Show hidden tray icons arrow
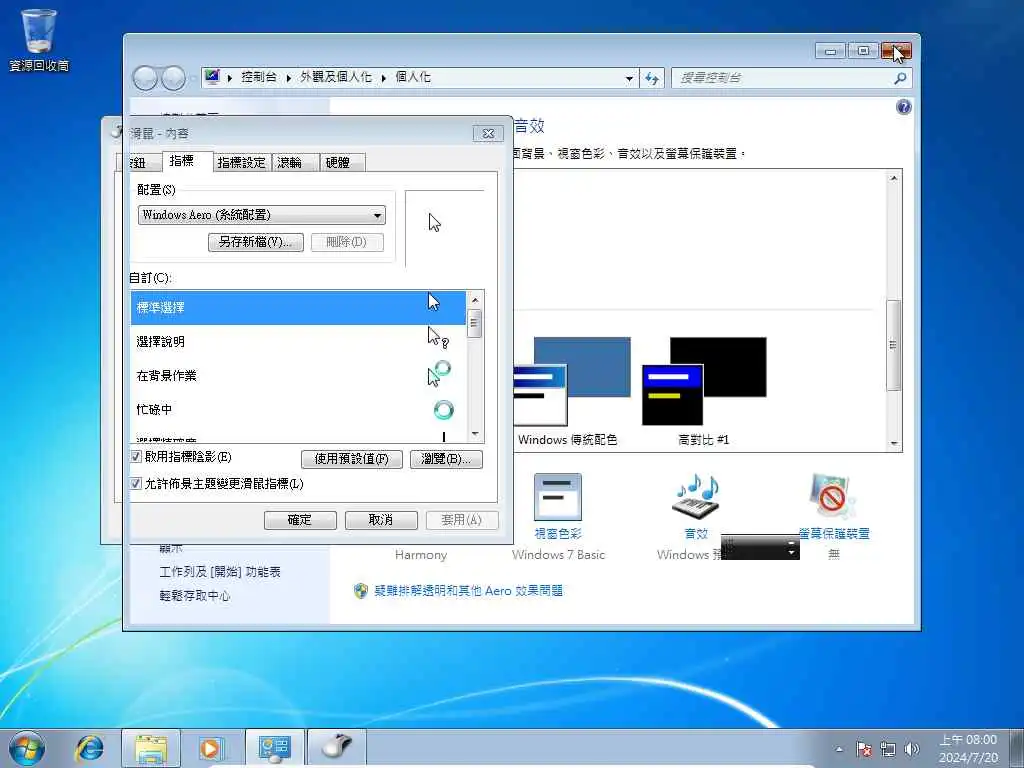1024x768 pixels. 839,750
